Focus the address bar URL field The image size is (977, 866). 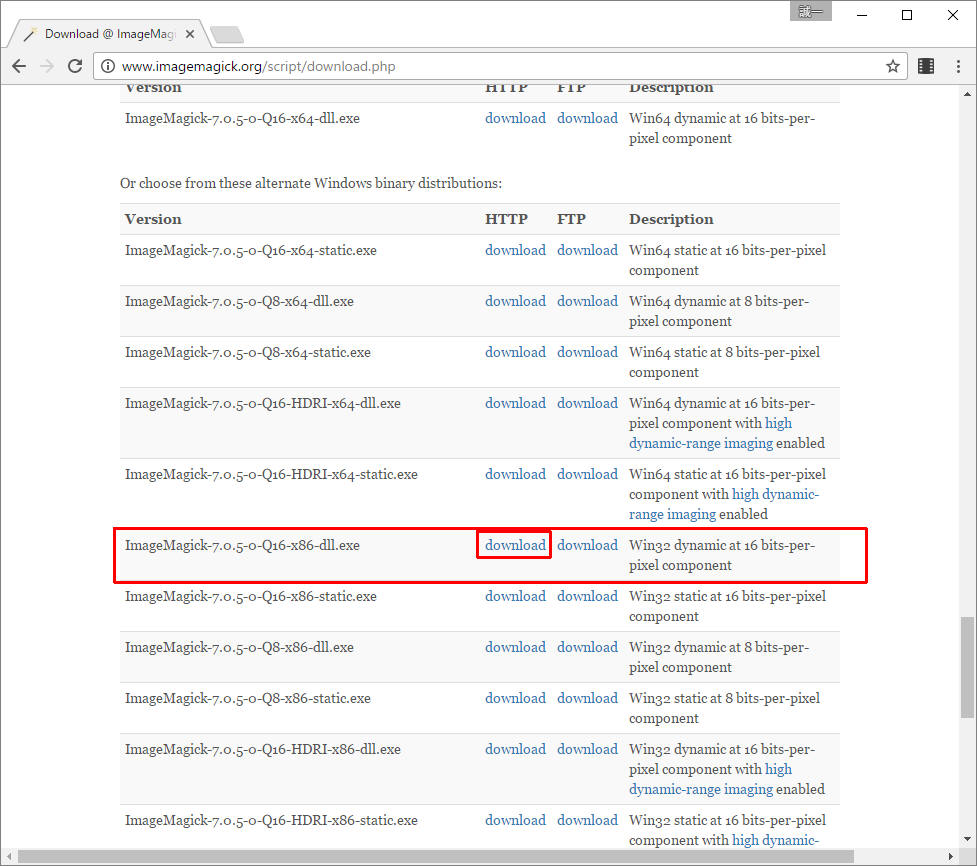coord(498,66)
